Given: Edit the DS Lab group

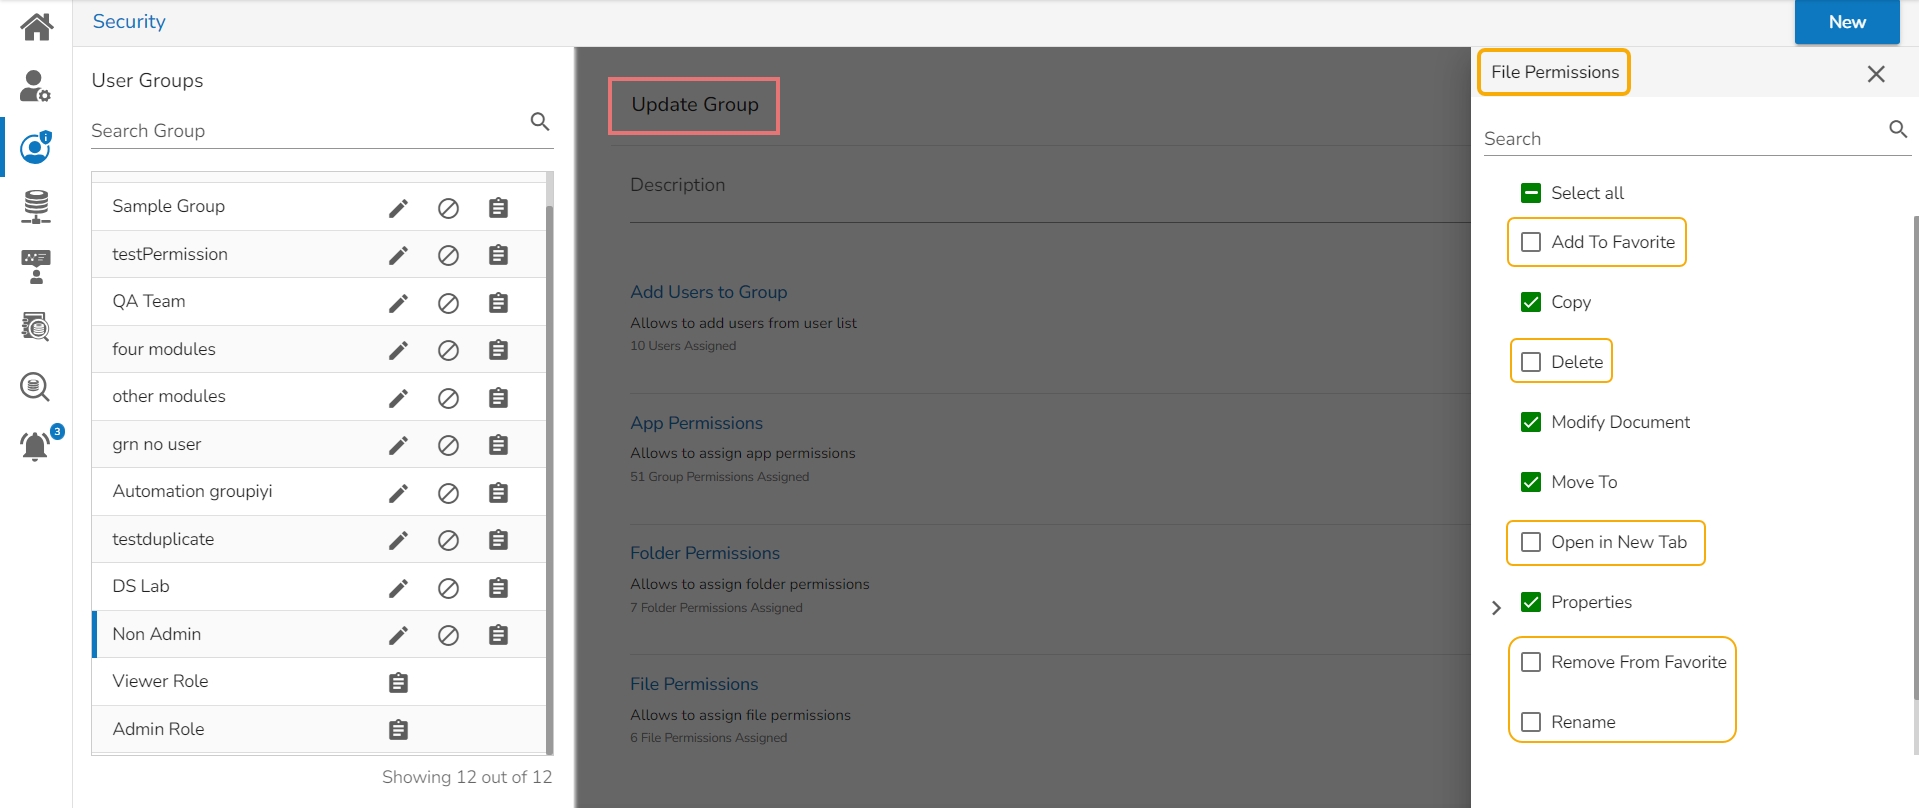Looking at the screenshot, I should pyautogui.click(x=398, y=588).
